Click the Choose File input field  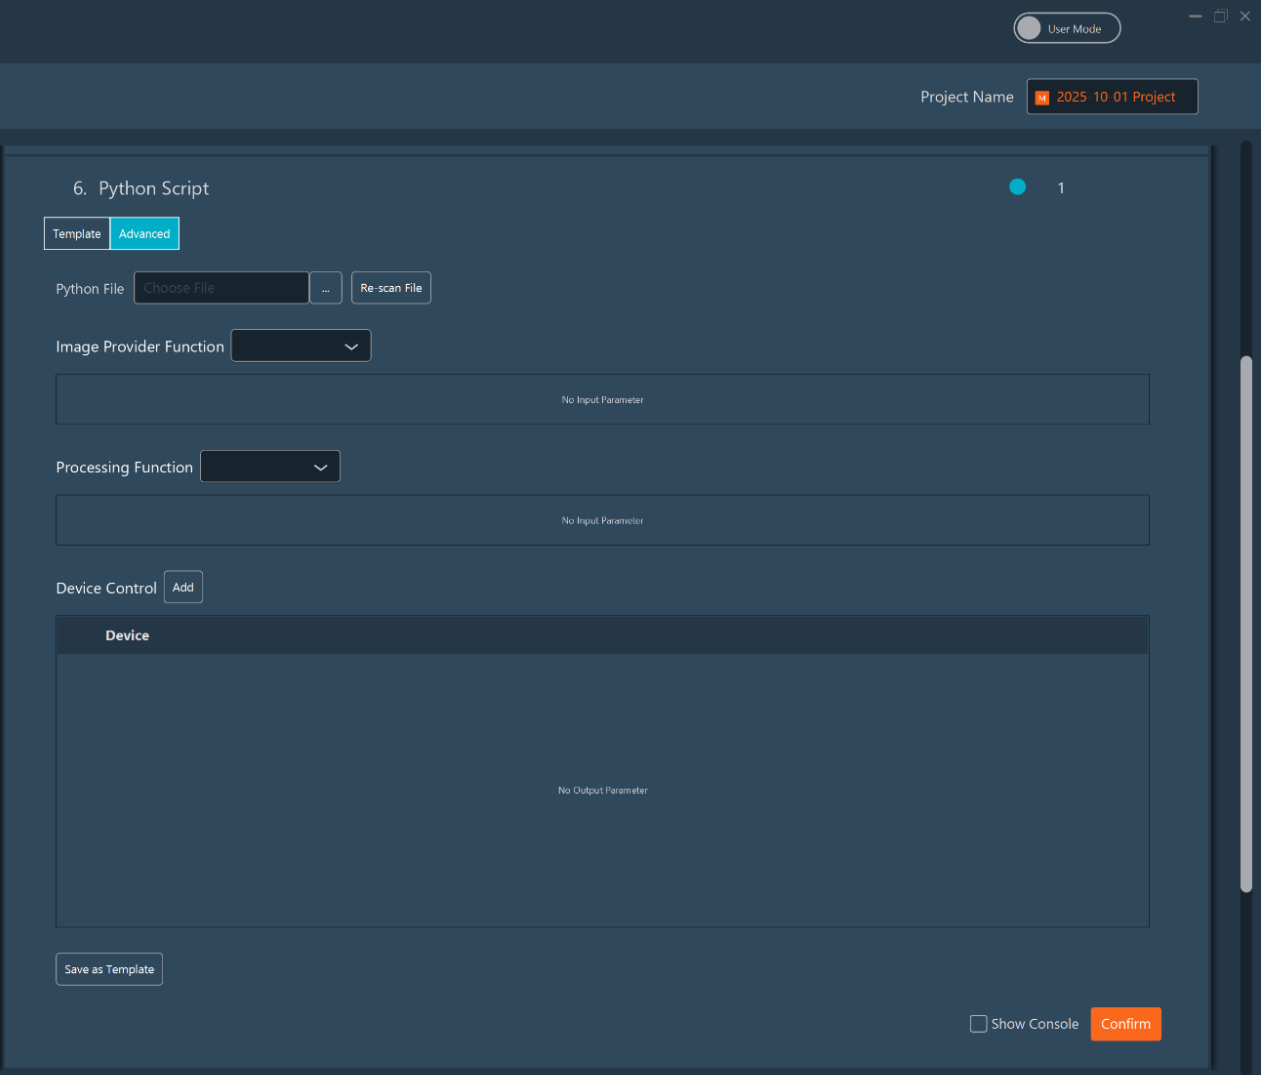[221, 287]
